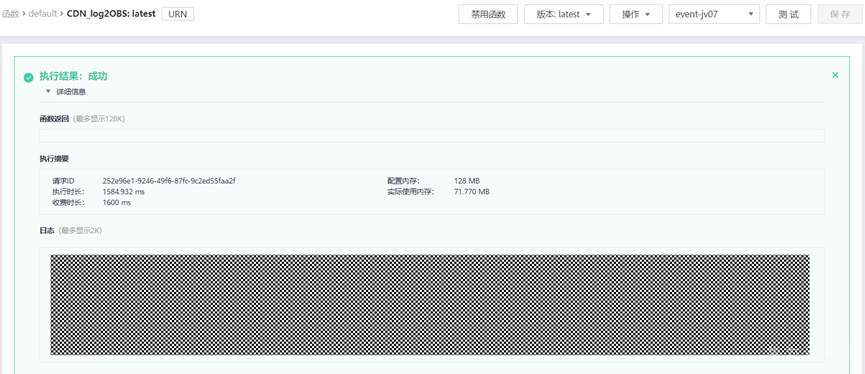This screenshot has height=374, width=865.
Task: Click the 71.770 MB used memory value
Action: pyautogui.click(x=471, y=191)
